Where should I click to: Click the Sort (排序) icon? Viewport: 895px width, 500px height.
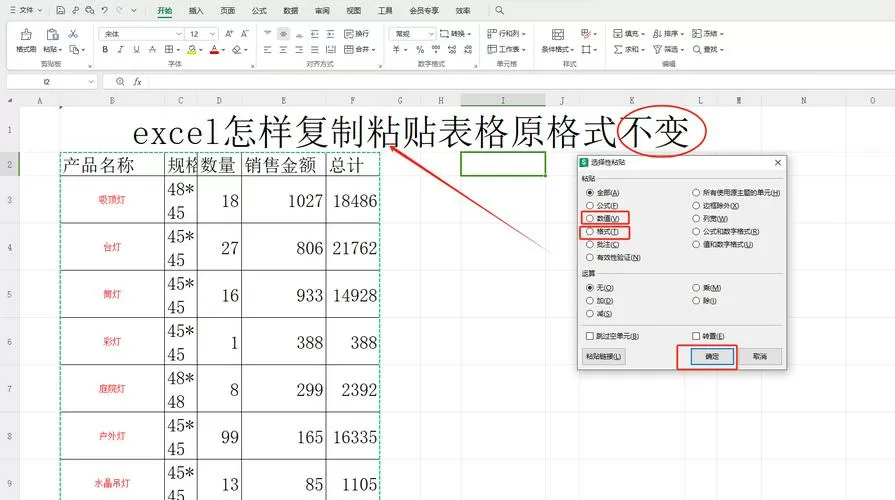click(658, 34)
